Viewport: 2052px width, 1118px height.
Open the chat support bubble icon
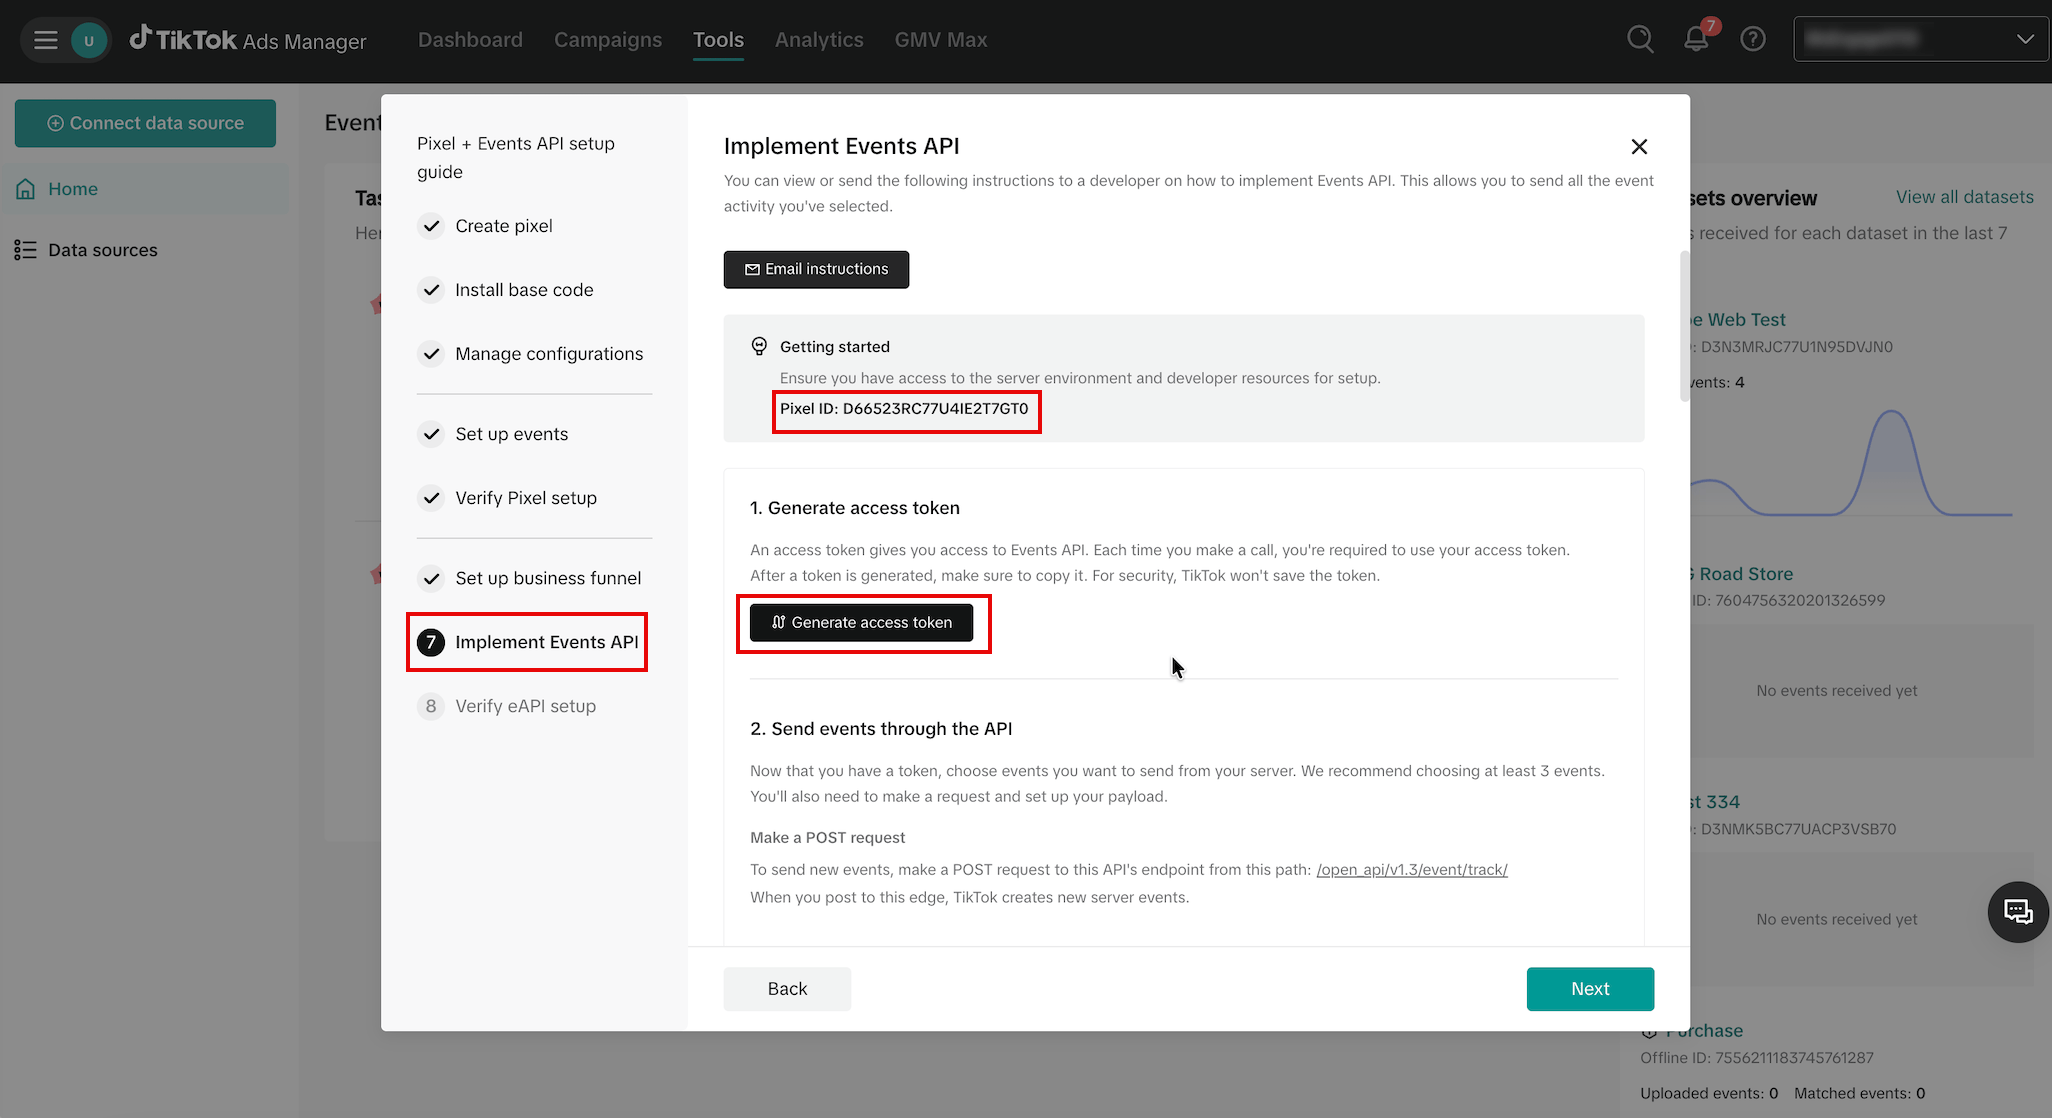click(x=2018, y=912)
